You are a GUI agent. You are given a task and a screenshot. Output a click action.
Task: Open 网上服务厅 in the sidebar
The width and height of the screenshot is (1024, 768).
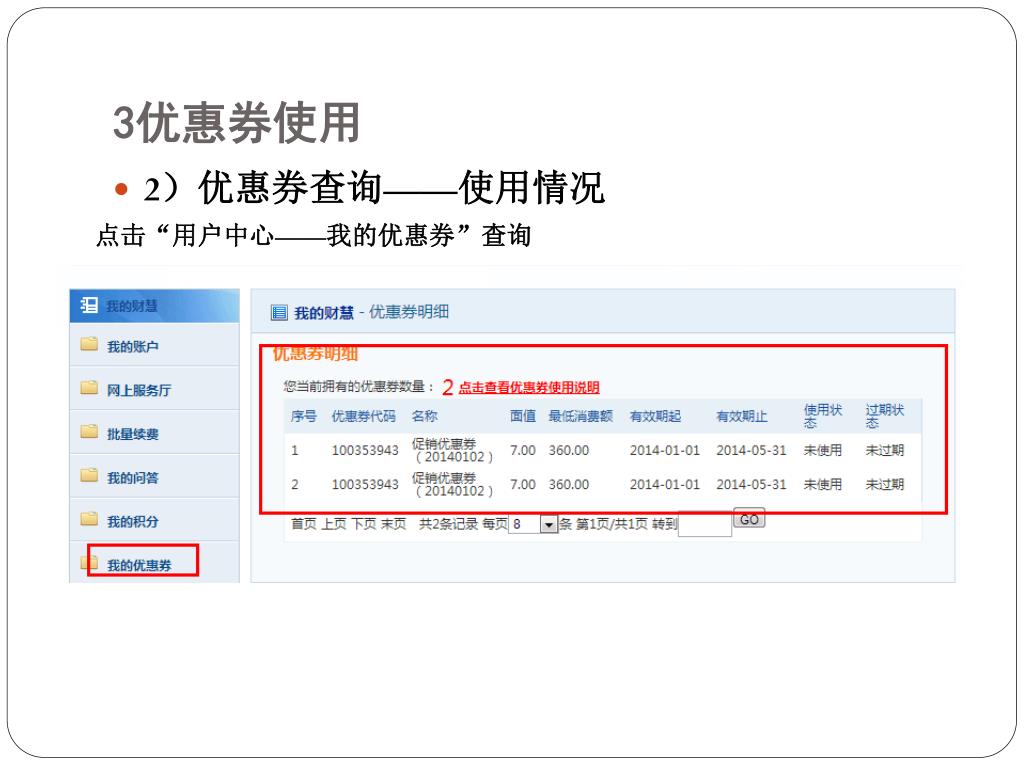pos(139,391)
